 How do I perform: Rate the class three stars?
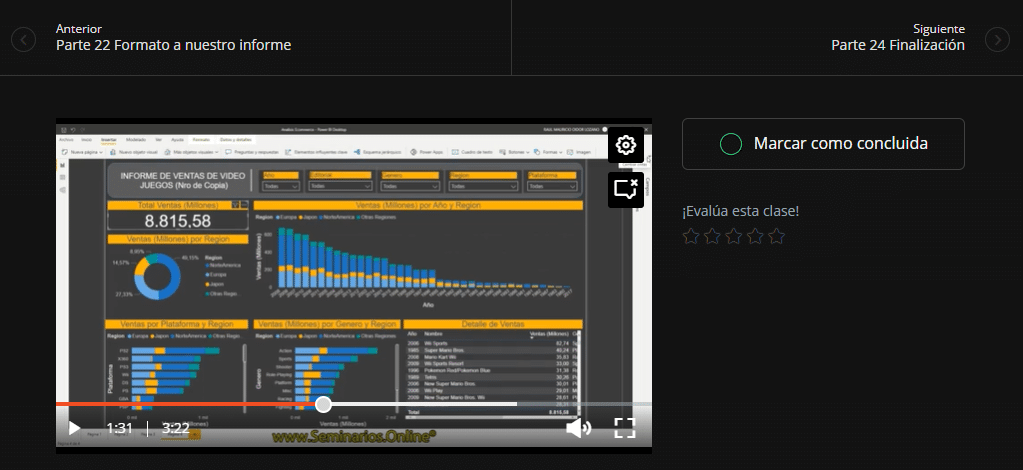[x=733, y=237]
